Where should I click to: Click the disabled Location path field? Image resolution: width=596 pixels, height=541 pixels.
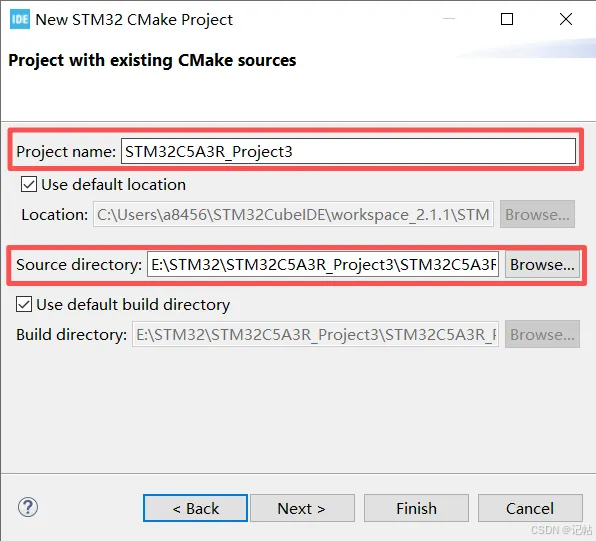point(293,214)
